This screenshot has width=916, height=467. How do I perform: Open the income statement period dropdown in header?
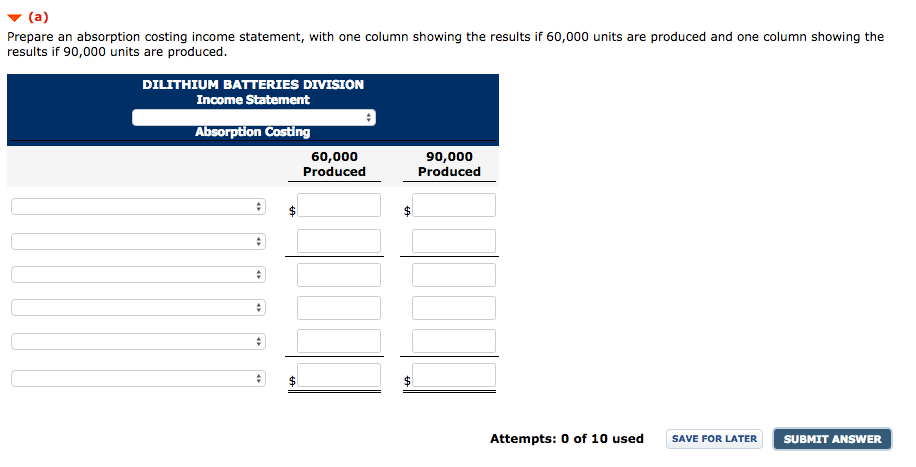click(x=253, y=118)
